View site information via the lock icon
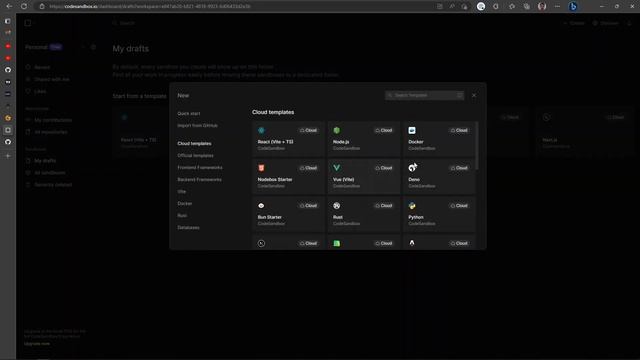Image resolution: width=640 pixels, height=360 pixels. click(42, 6)
